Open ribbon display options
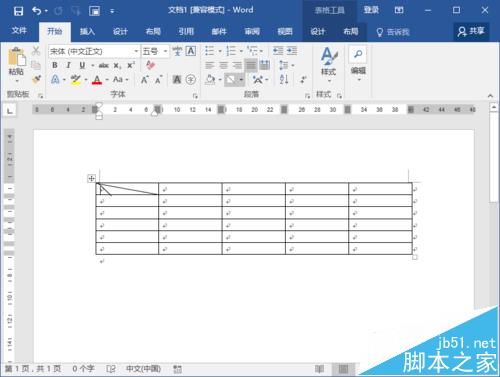The height and width of the screenshot is (377, 500). [x=399, y=10]
